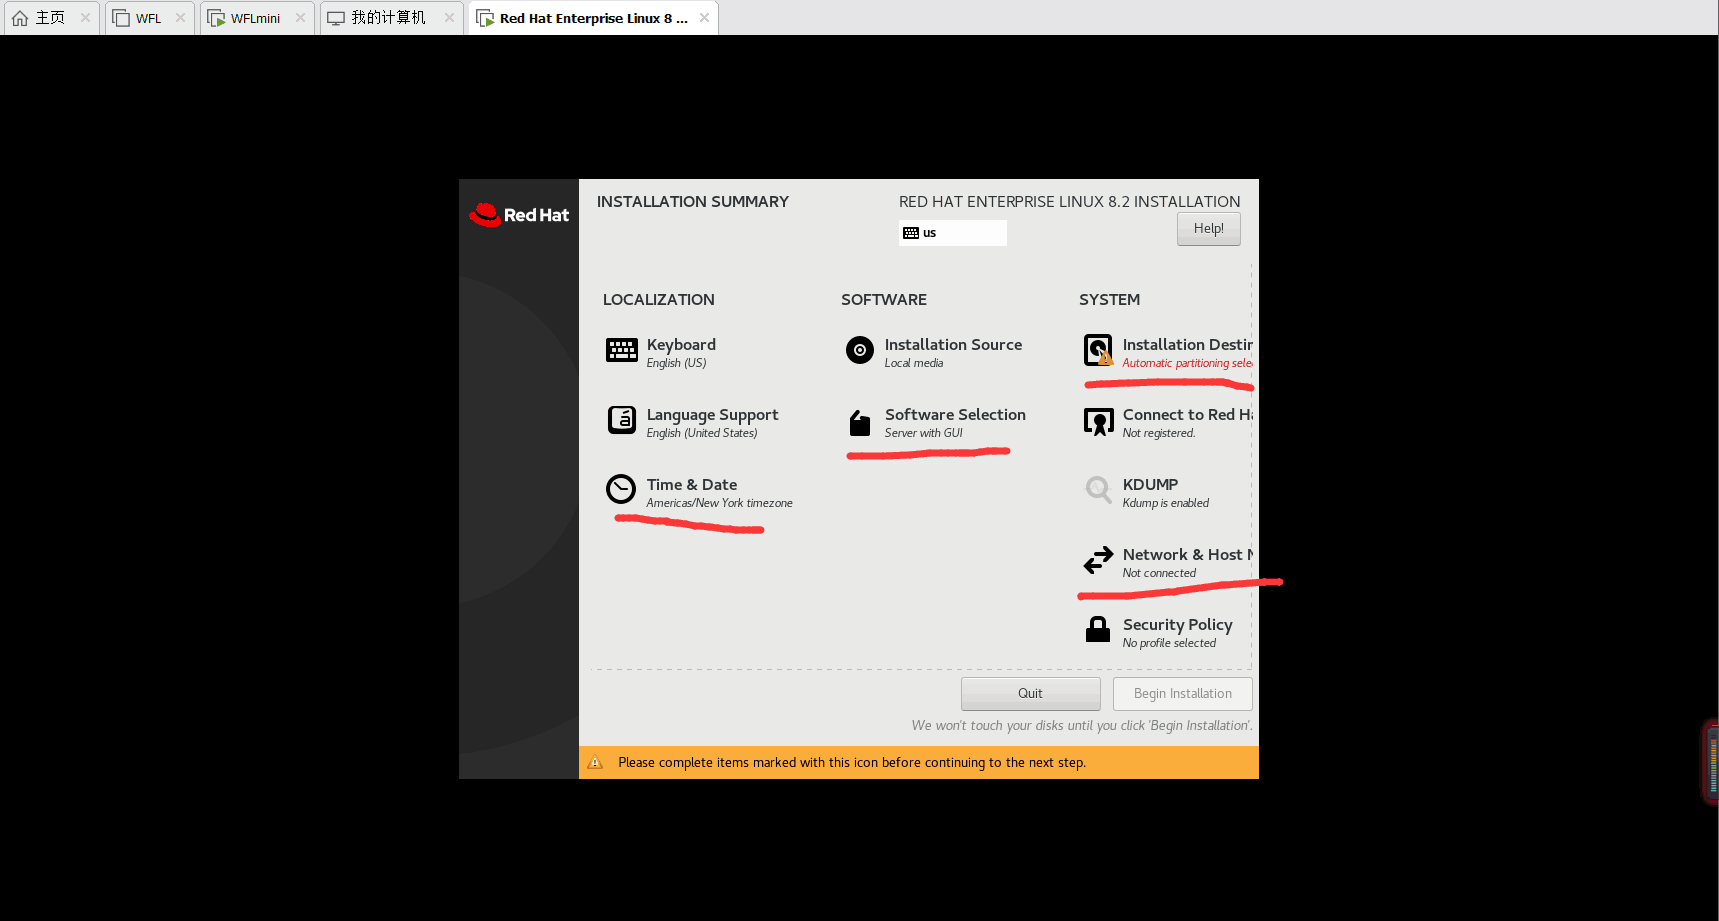Open Security Policy settings
Viewport: 1719px width, 921px height.
tap(1177, 625)
